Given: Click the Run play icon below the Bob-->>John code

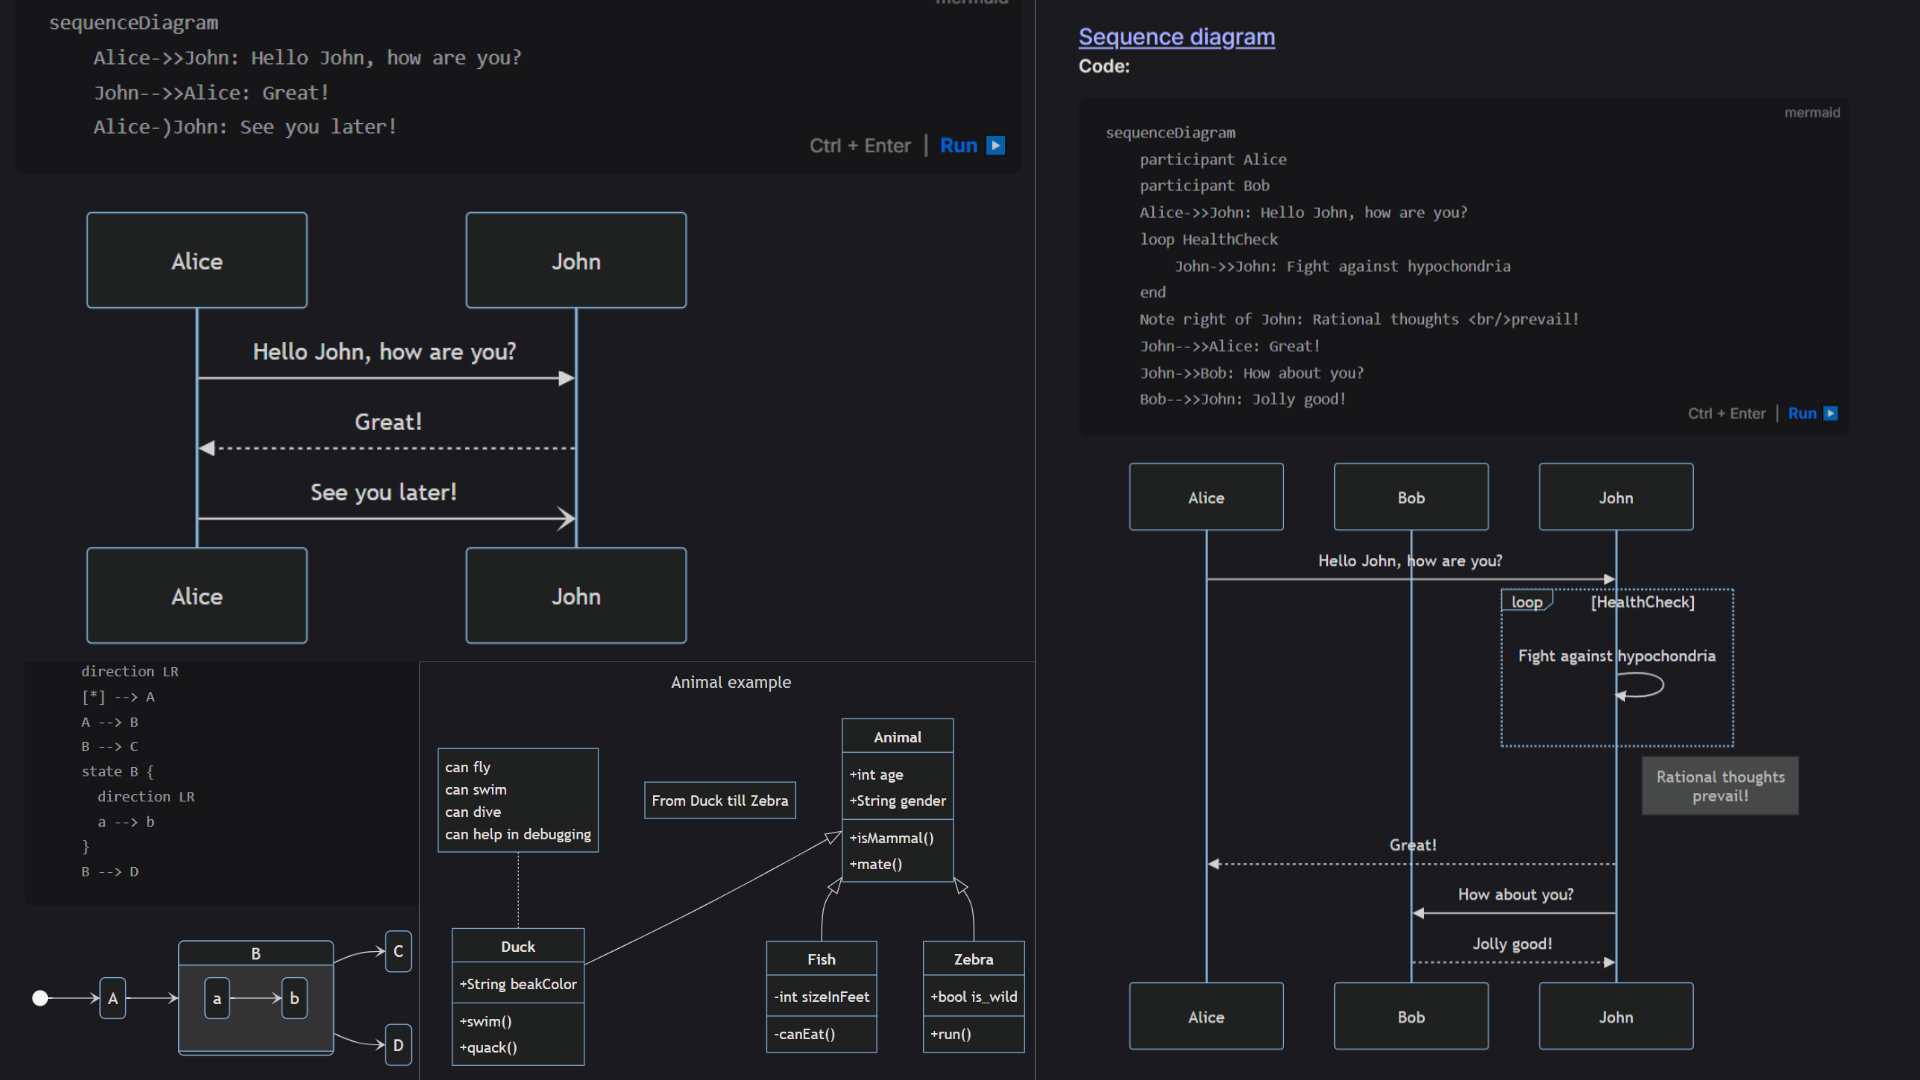Looking at the screenshot, I should (1831, 413).
